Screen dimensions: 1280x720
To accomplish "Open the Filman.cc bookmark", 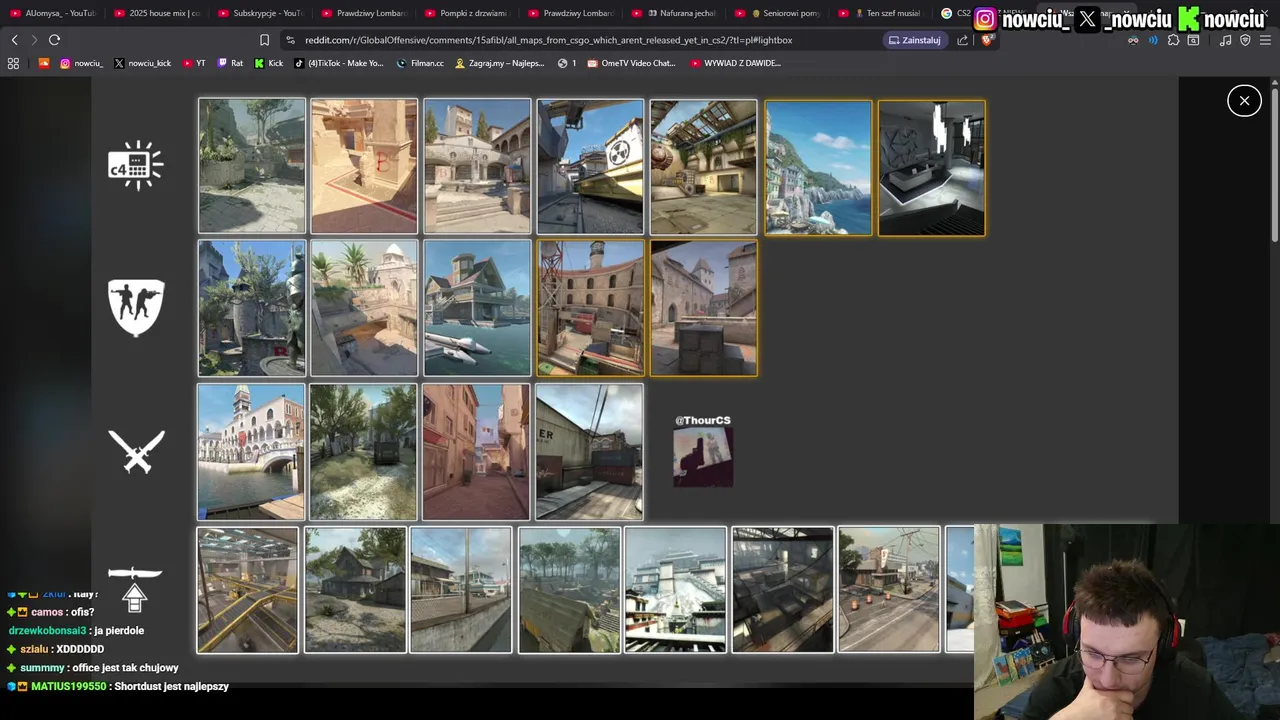I will 420,63.
